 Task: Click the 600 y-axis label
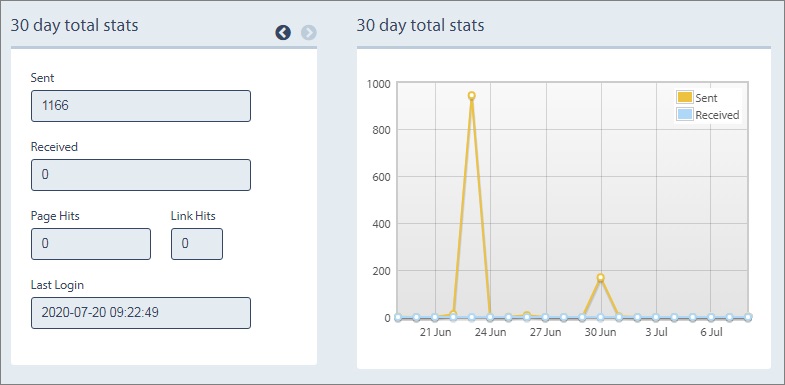coord(381,177)
